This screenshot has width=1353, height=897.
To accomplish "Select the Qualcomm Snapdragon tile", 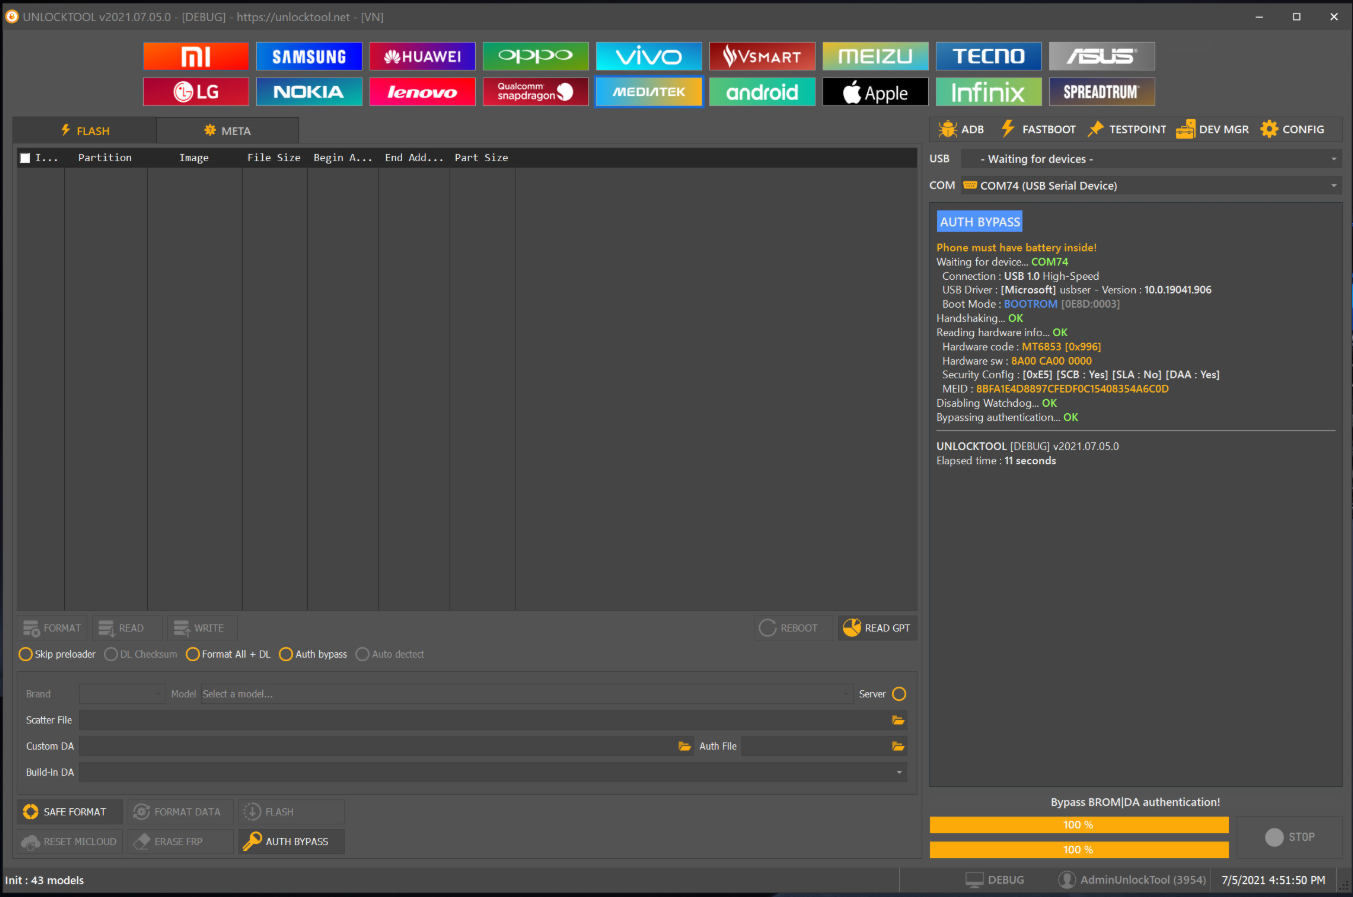I will coord(535,92).
